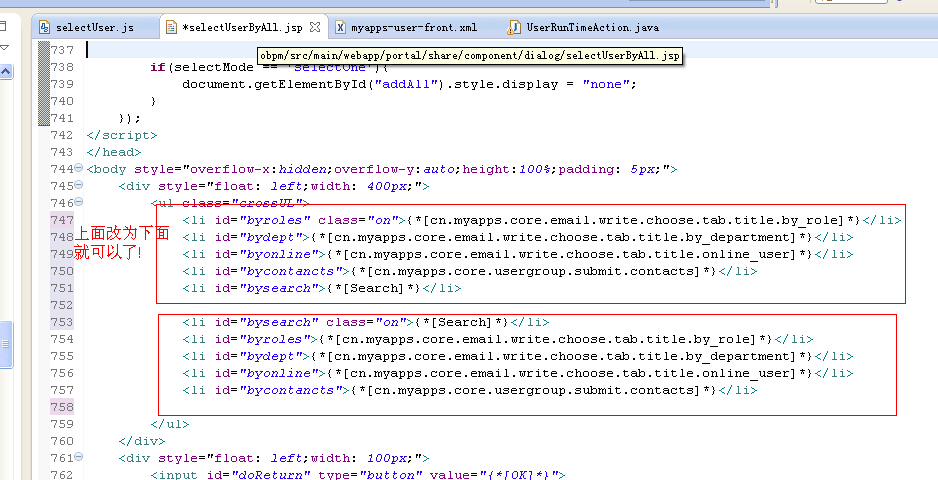The height and width of the screenshot is (480, 938).
Task: Activate the *selectUserByAll.jsp editor tab
Action: (x=242, y=28)
